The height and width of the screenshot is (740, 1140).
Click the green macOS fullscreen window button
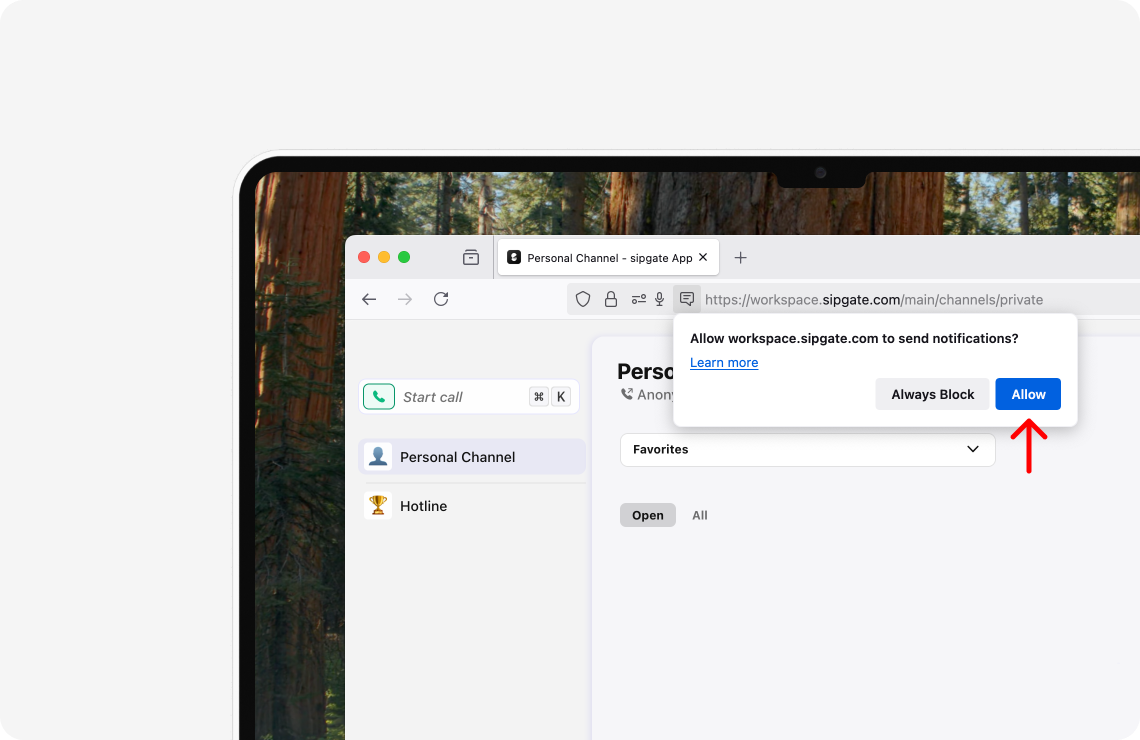coord(404,257)
